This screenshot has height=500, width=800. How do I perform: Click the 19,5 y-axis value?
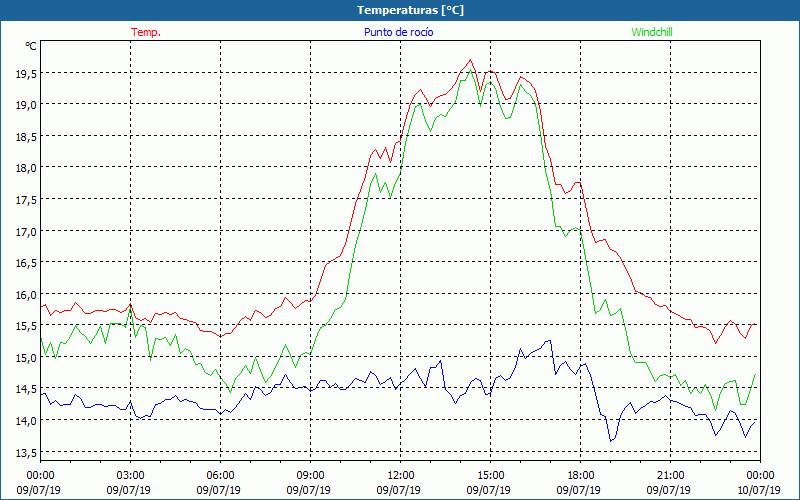point(26,74)
